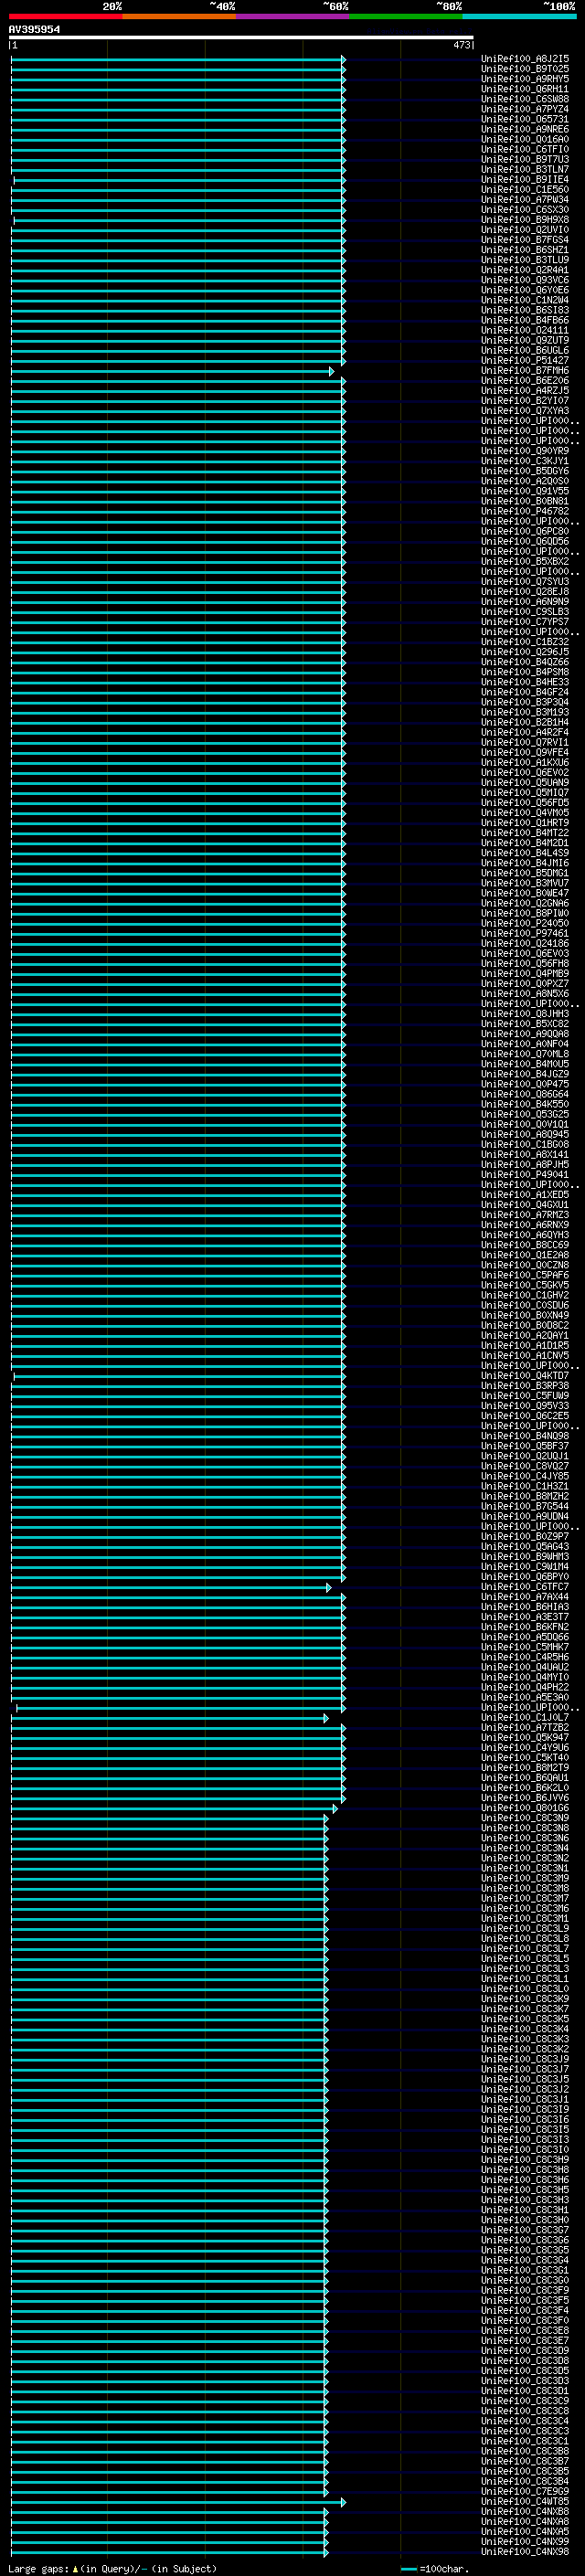Select the UniRef100_P51427 label
Viewport: 585px width, 2576px height.
tap(525, 361)
